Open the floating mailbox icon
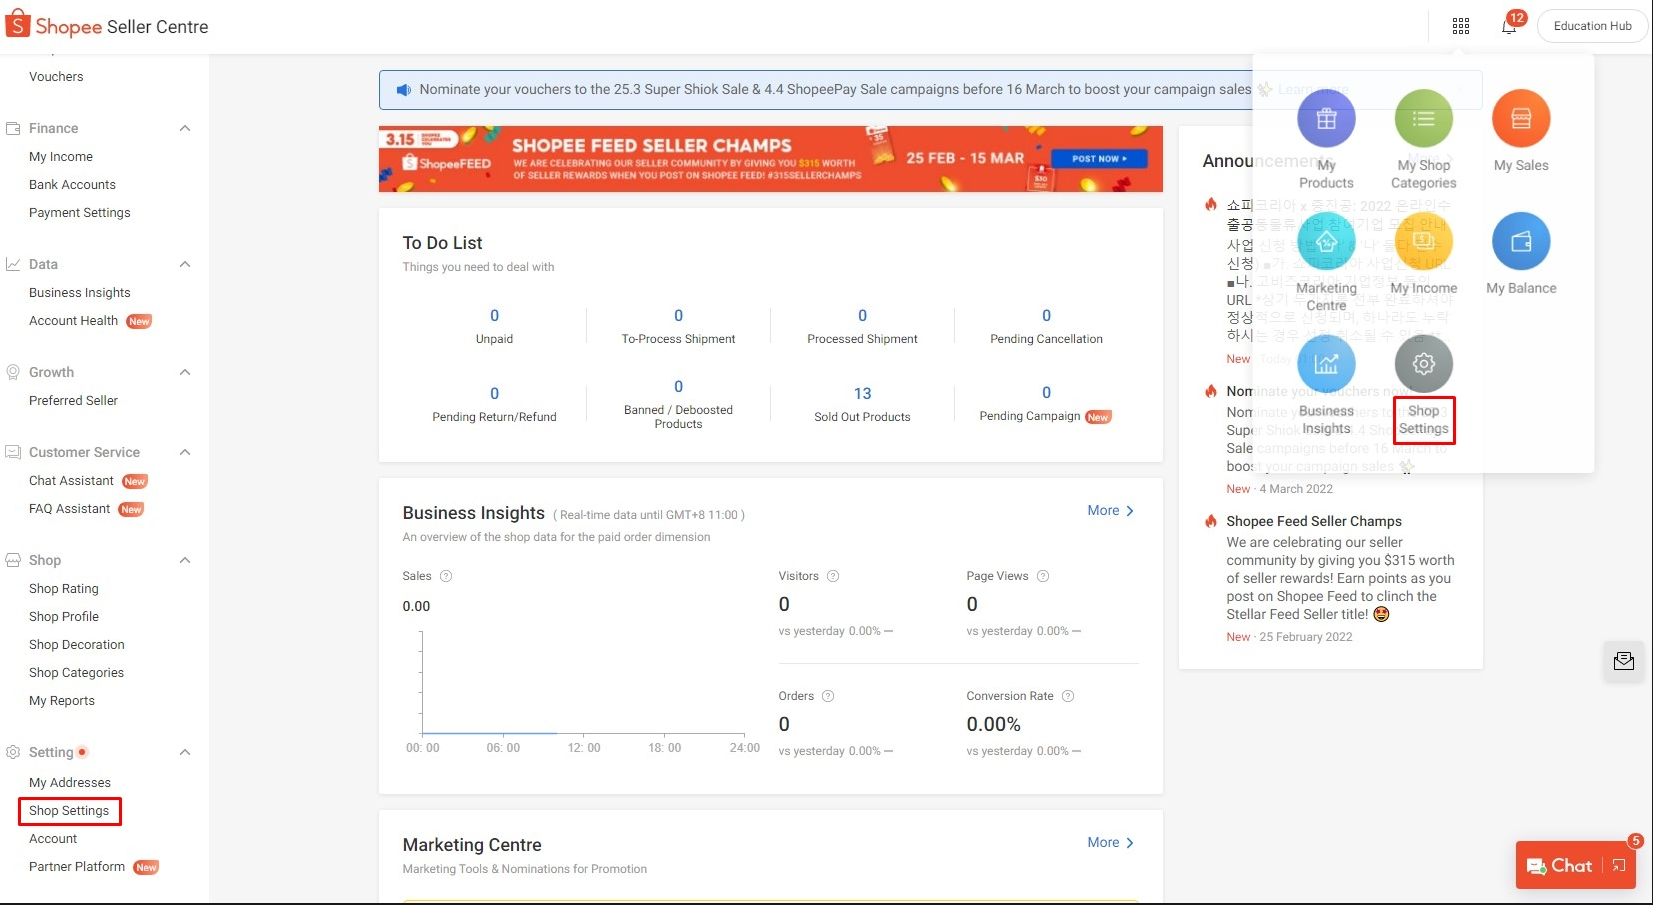 pos(1624,661)
